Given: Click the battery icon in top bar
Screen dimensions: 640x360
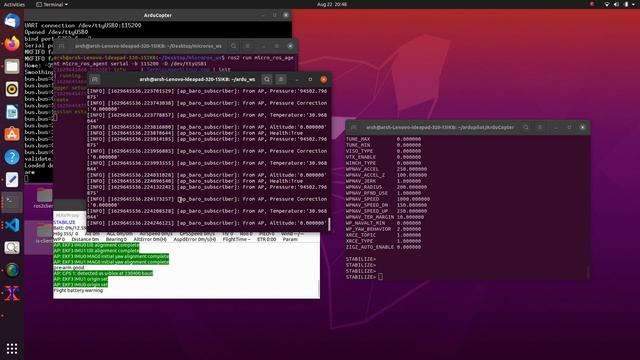Looking at the screenshot, I should (x=626, y=4).
